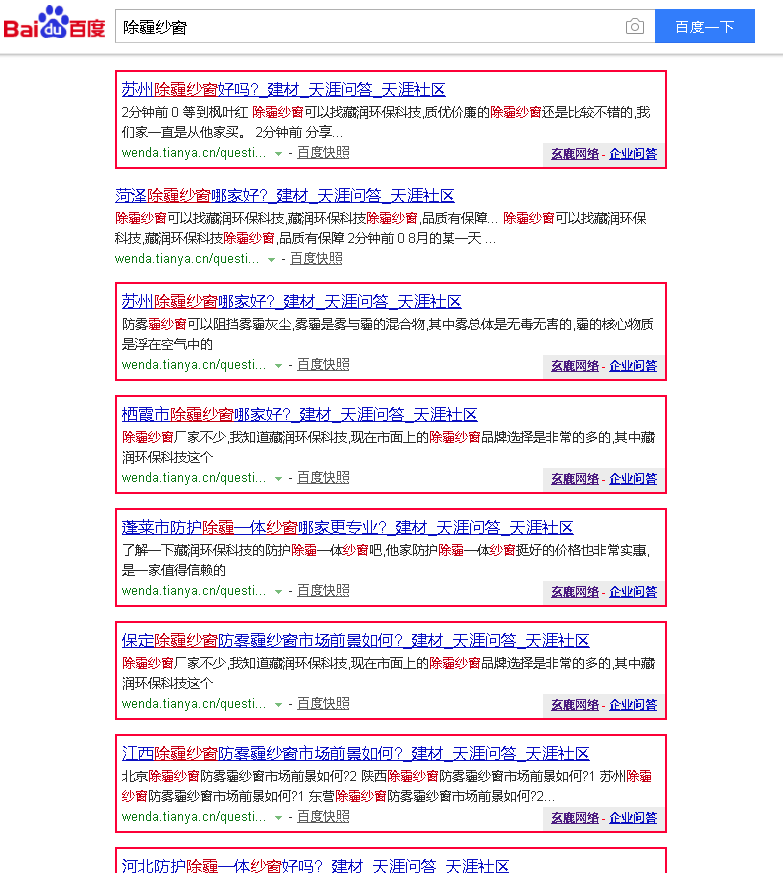
Task: Open result 江西除霾纱窗防雾霾纱窗市场前景如何?
Action: [x=355, y=753]
